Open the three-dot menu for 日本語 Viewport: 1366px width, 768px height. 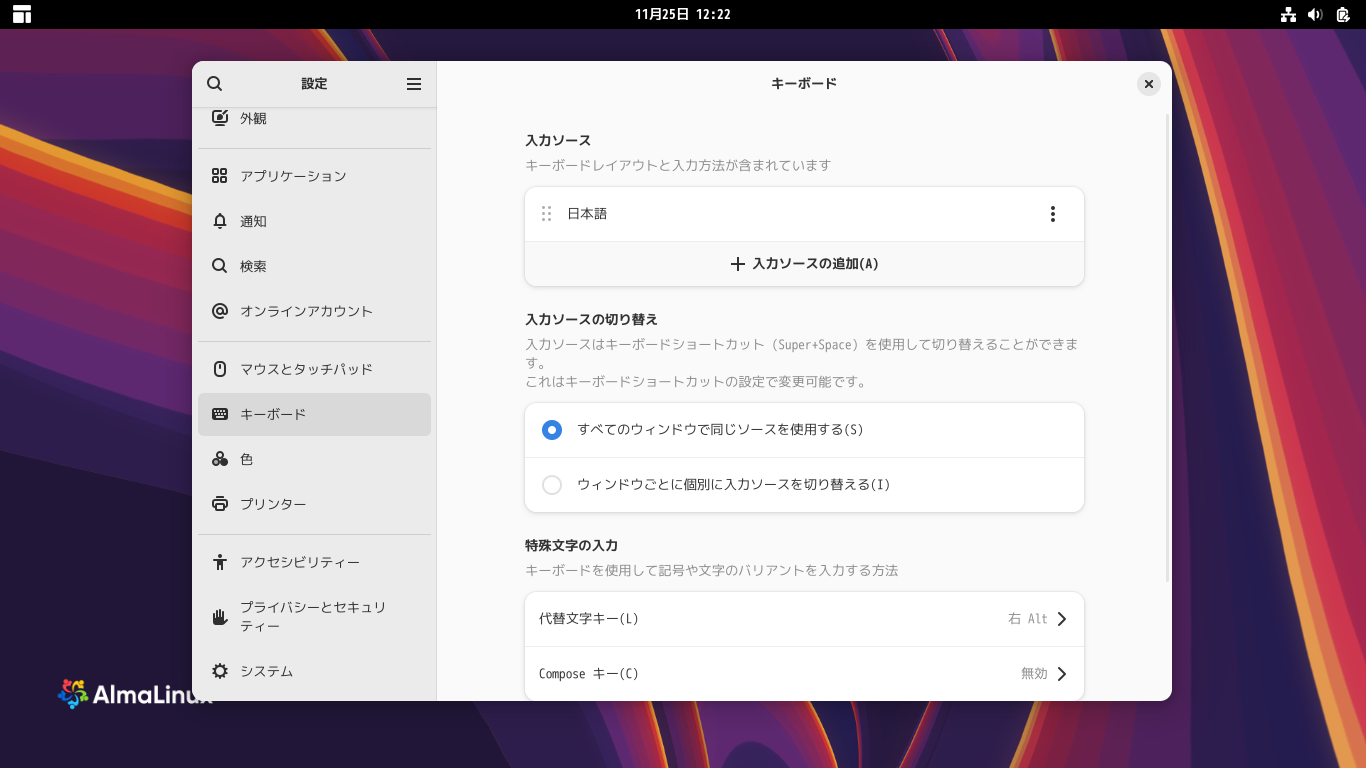tap(1052, 214)
